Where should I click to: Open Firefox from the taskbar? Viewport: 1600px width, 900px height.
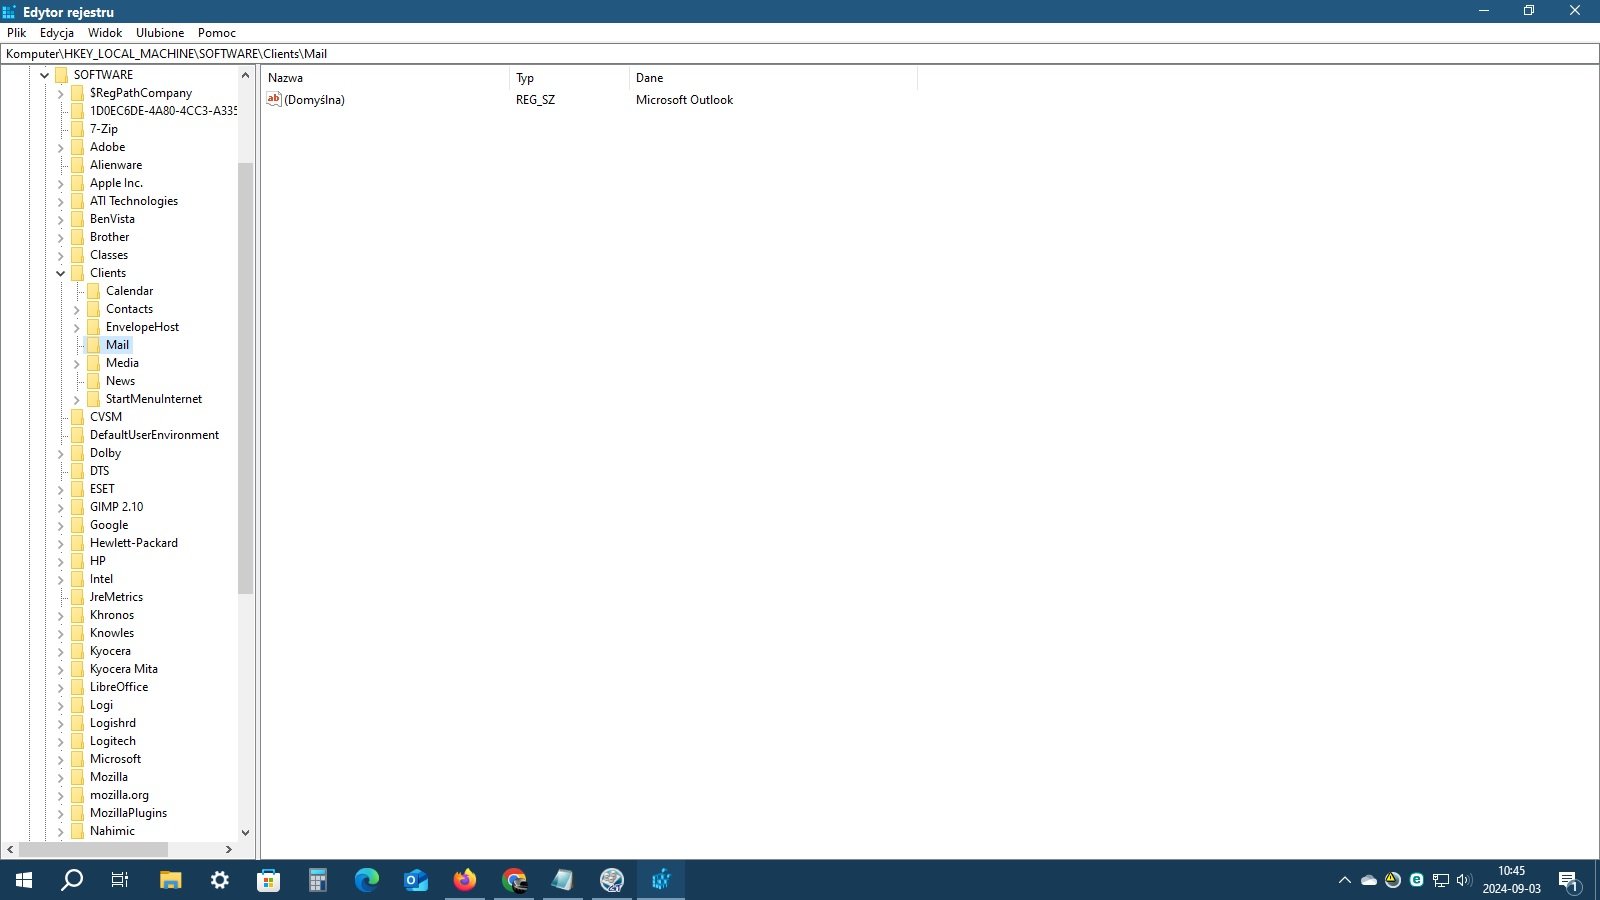465,880
